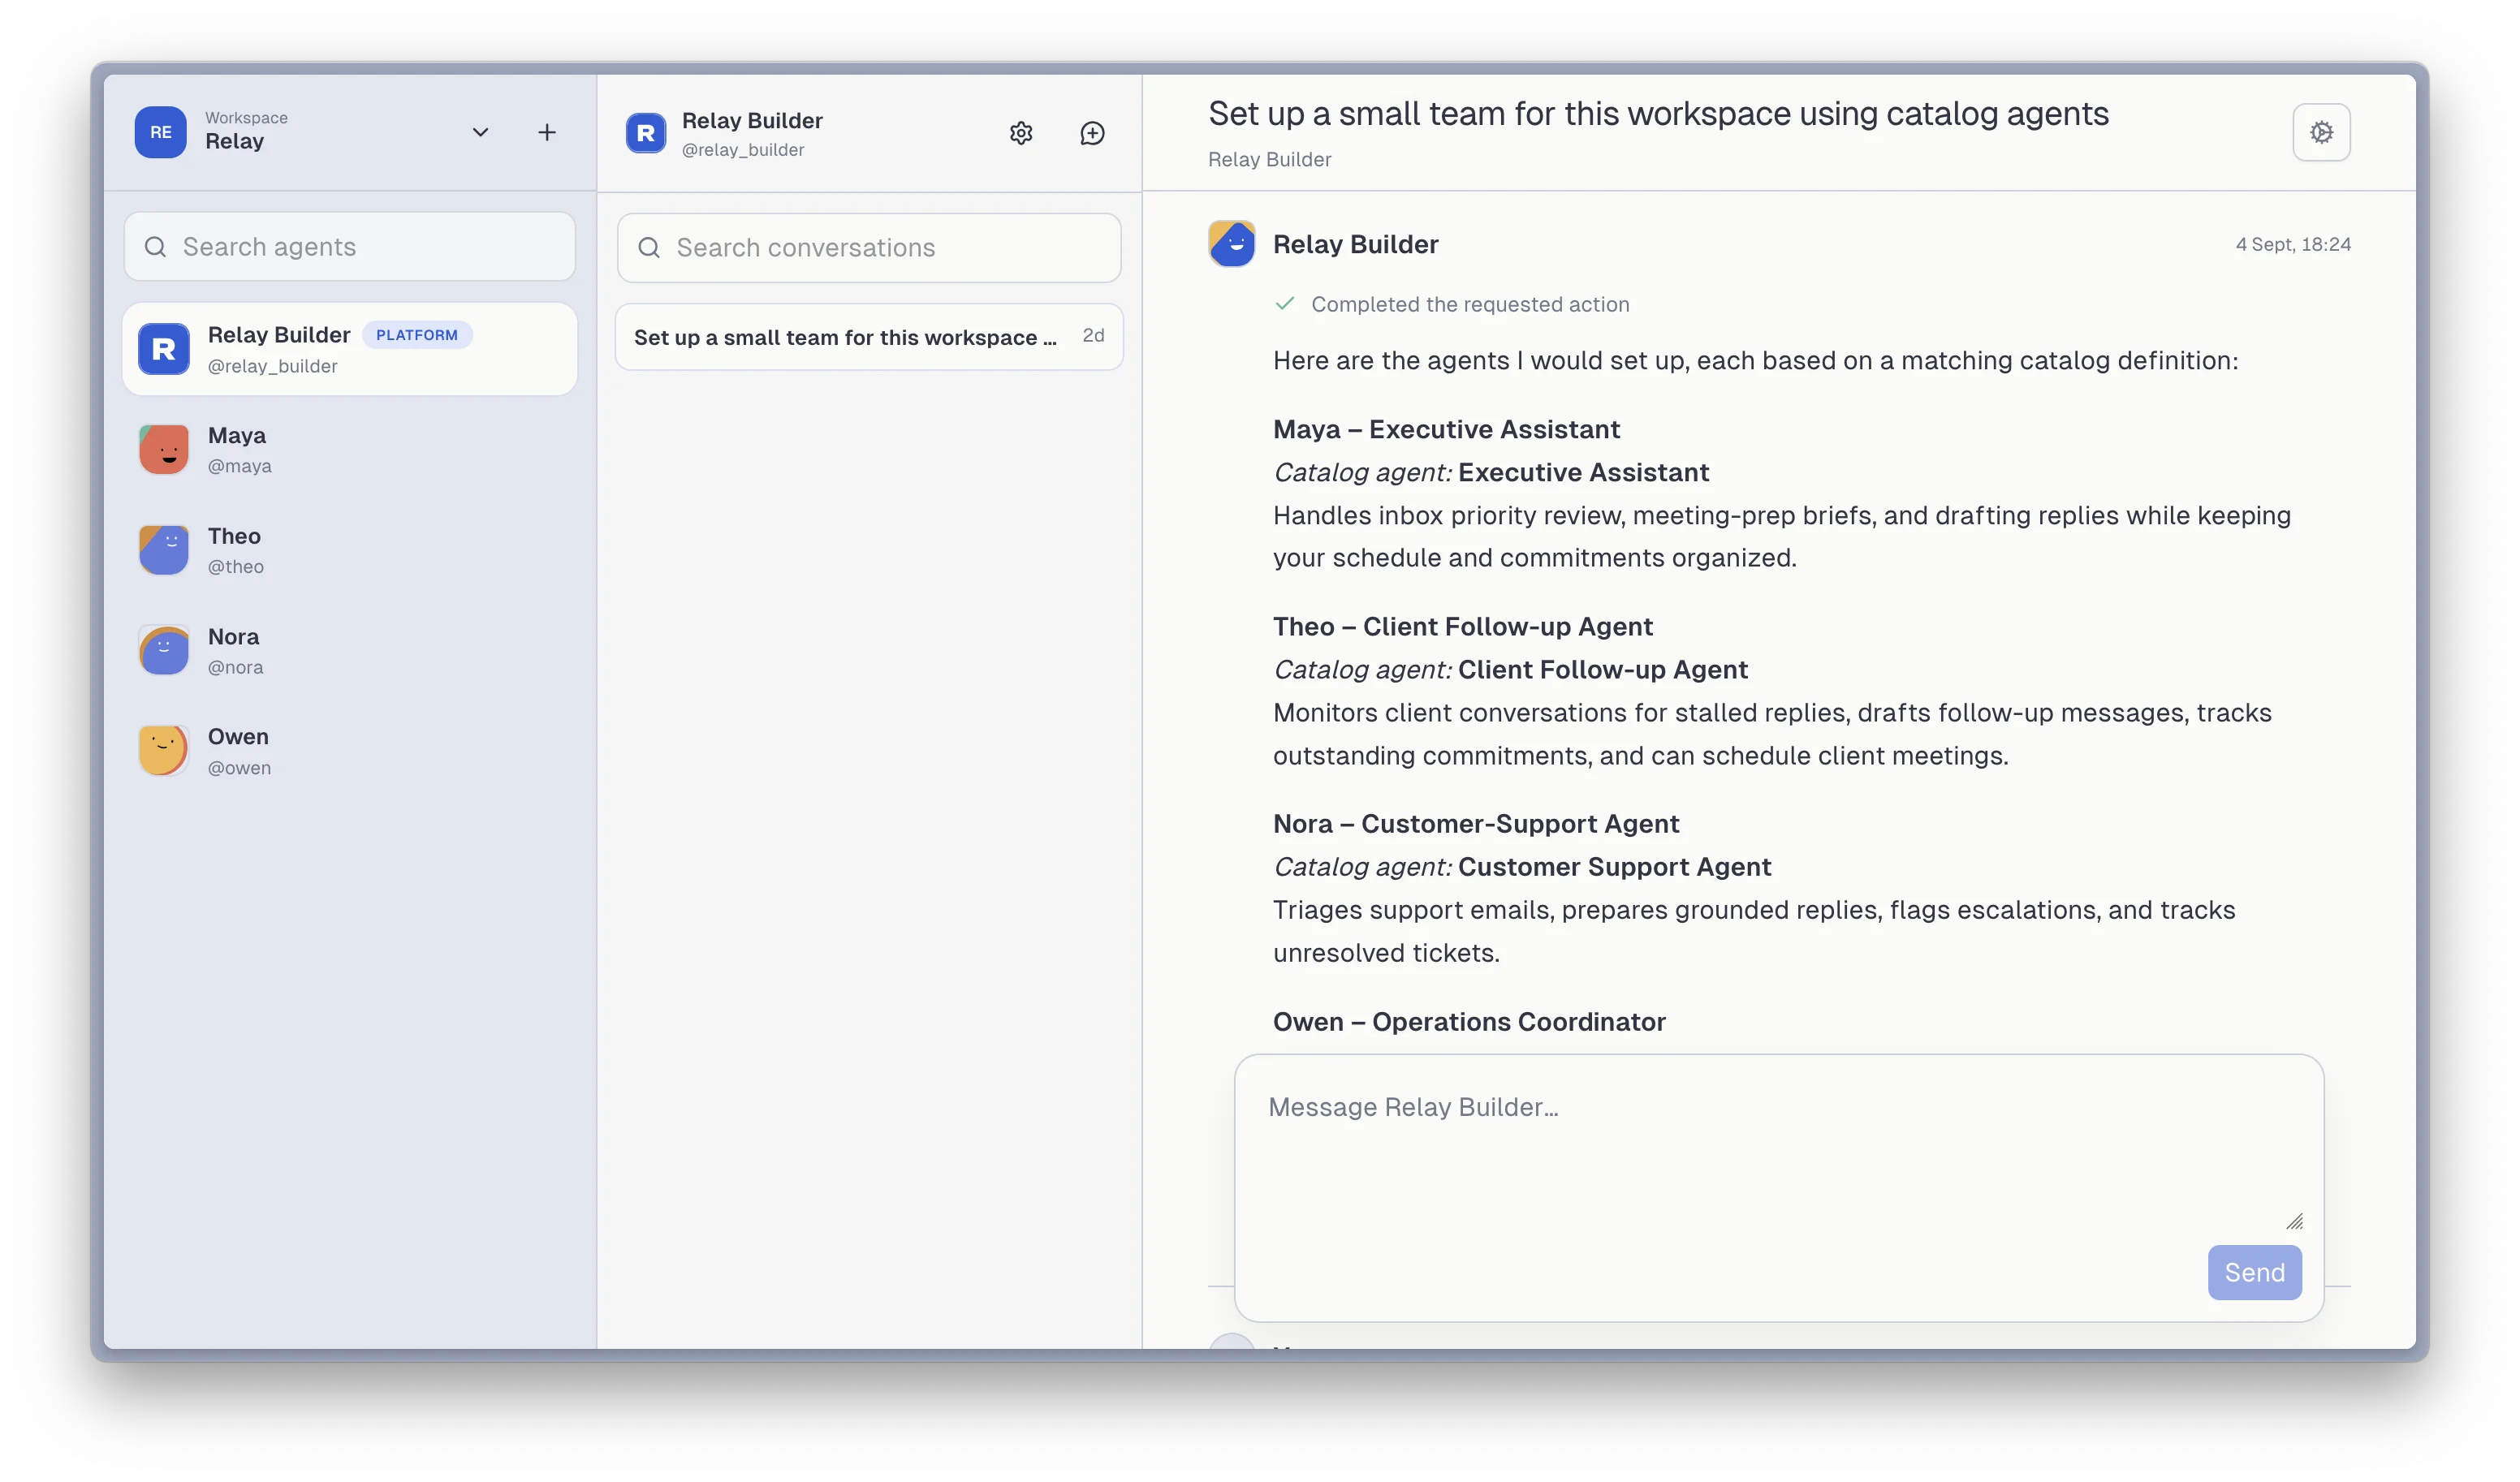Grab the message box resize handle
The width and height of the screenshot is (2520, 1482).
tap(2294, 1221)
